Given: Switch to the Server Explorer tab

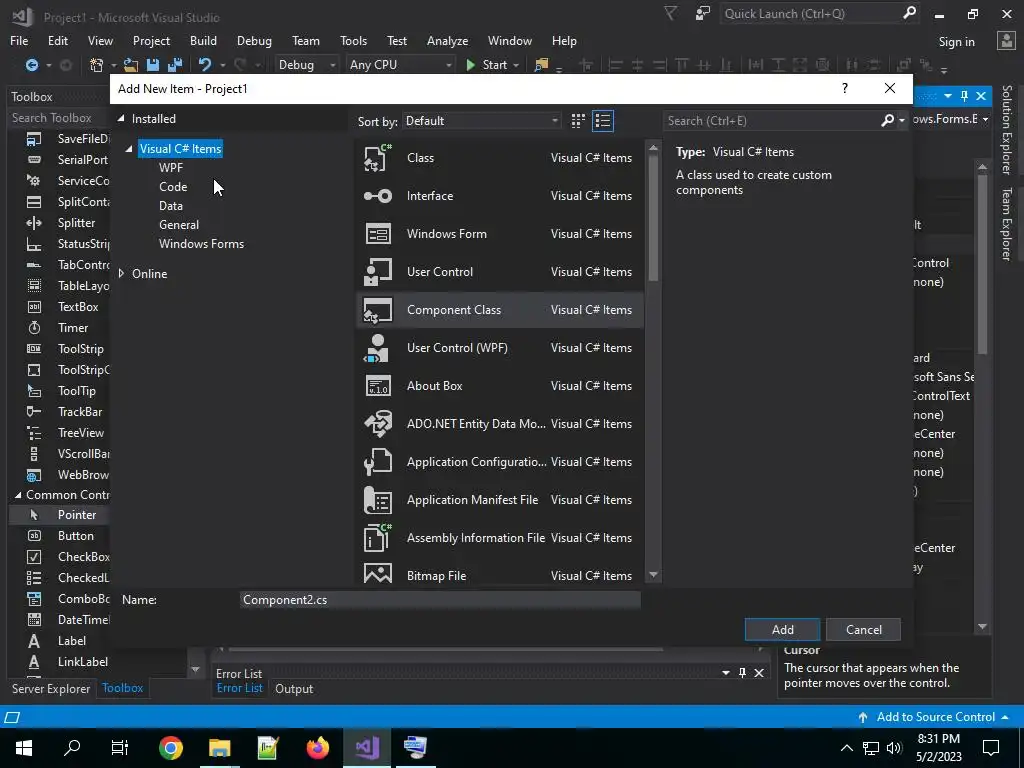Looking at the screenshot, I should [x=51, y=688].
